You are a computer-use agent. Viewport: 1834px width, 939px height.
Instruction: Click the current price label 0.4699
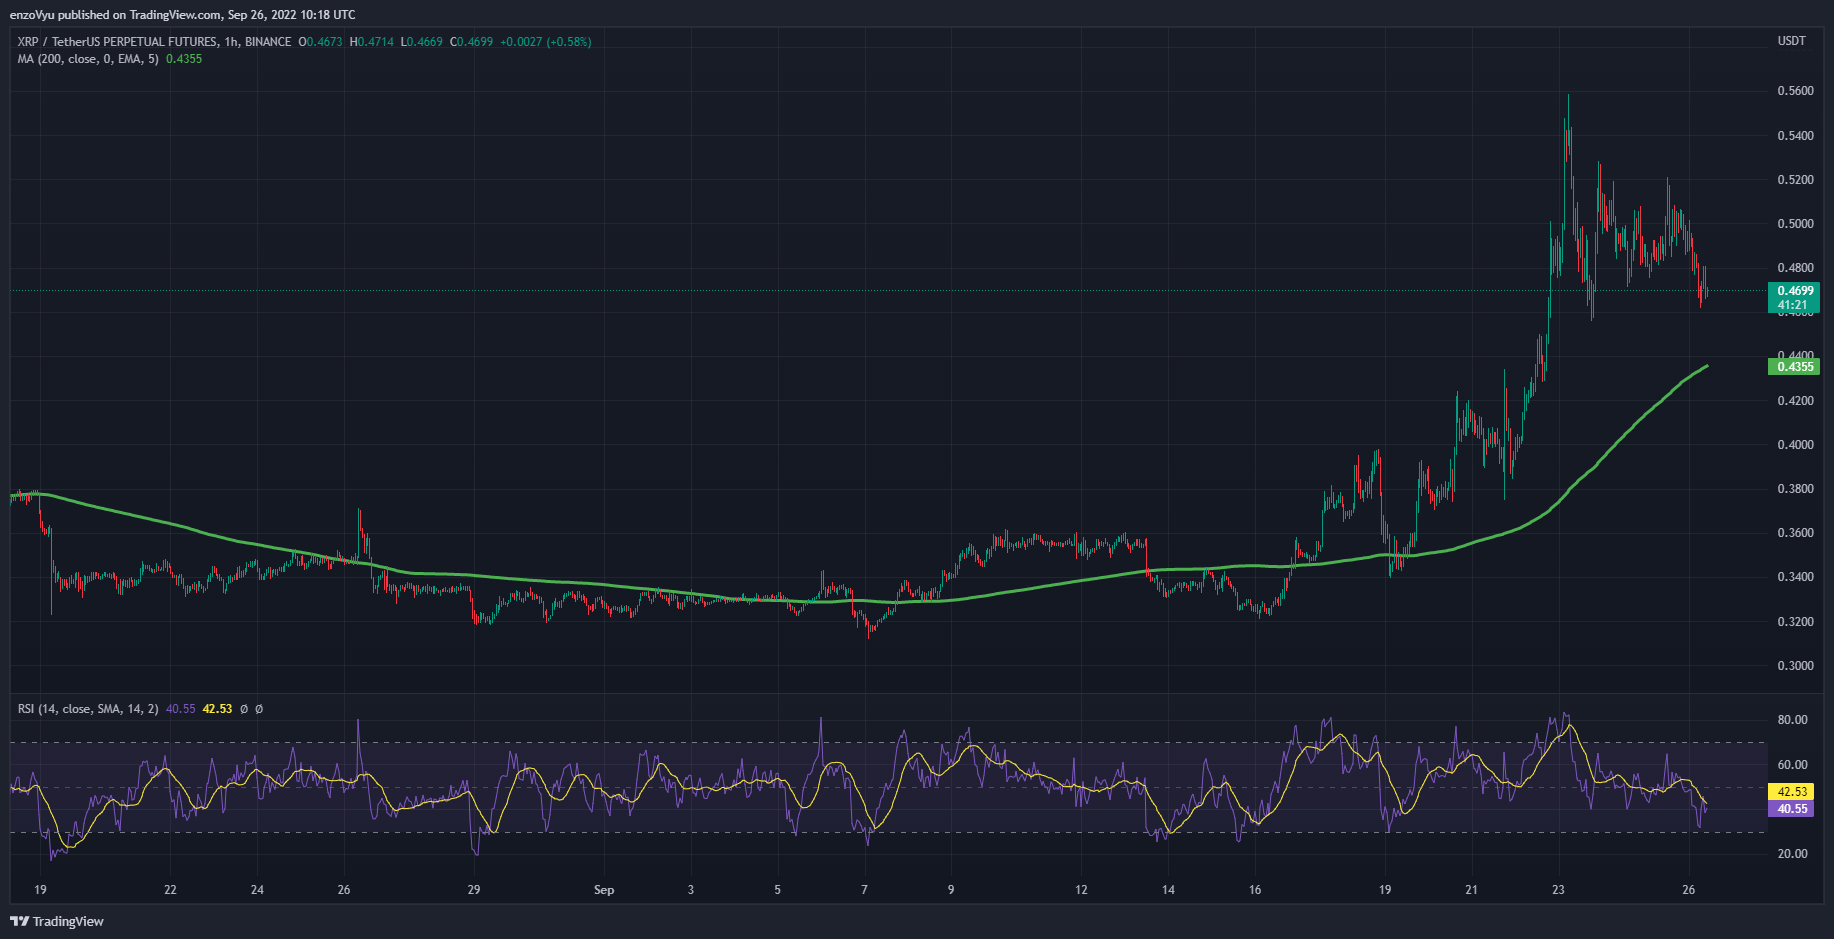point(1795,291)
